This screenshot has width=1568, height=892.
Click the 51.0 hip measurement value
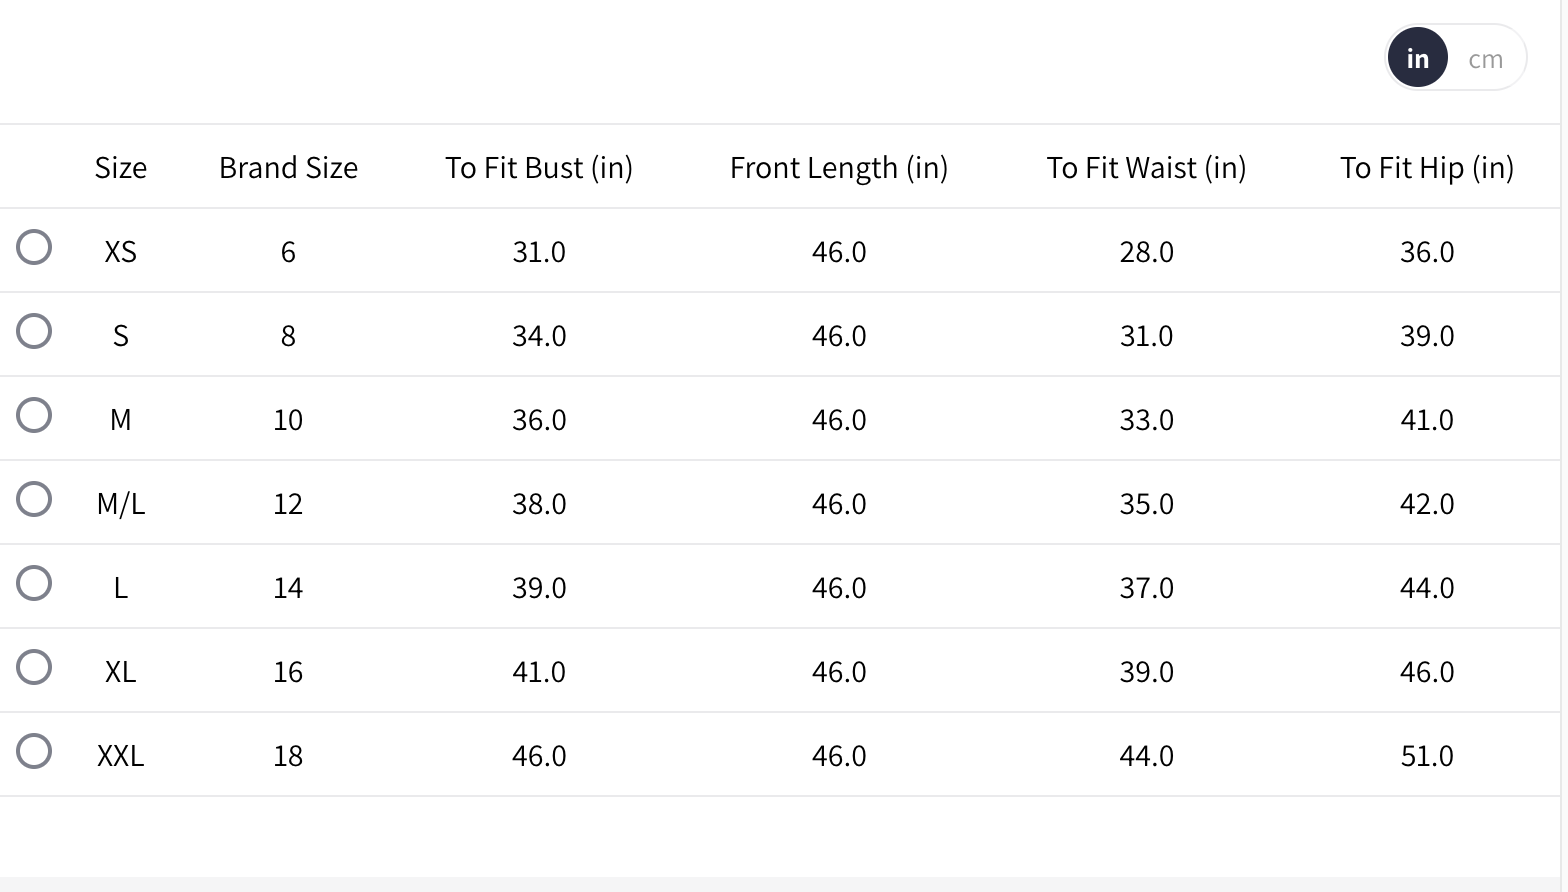click(1427, 756)
